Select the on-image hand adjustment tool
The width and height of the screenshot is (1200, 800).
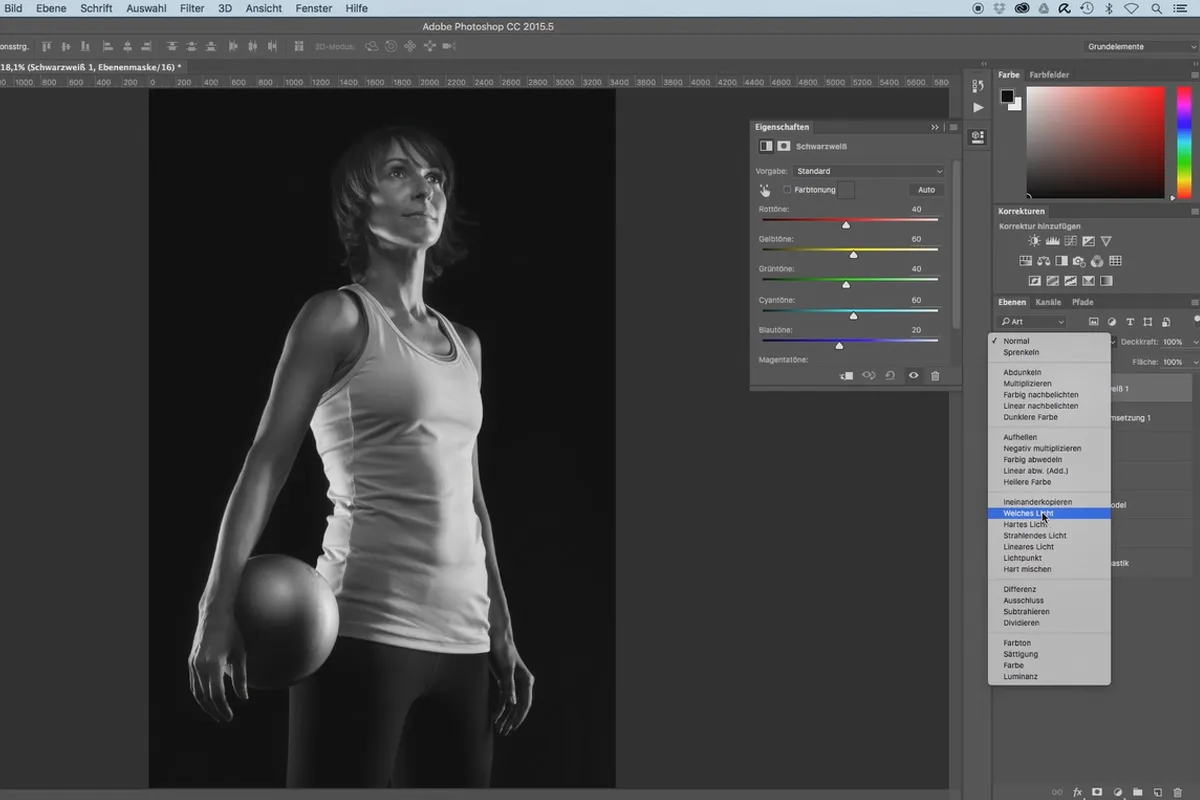(x=765, y=189)
